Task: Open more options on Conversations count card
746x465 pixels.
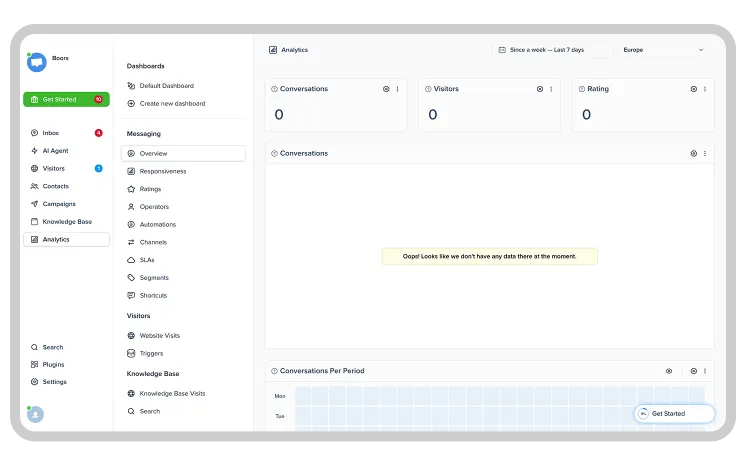Action: pos(398,89)
